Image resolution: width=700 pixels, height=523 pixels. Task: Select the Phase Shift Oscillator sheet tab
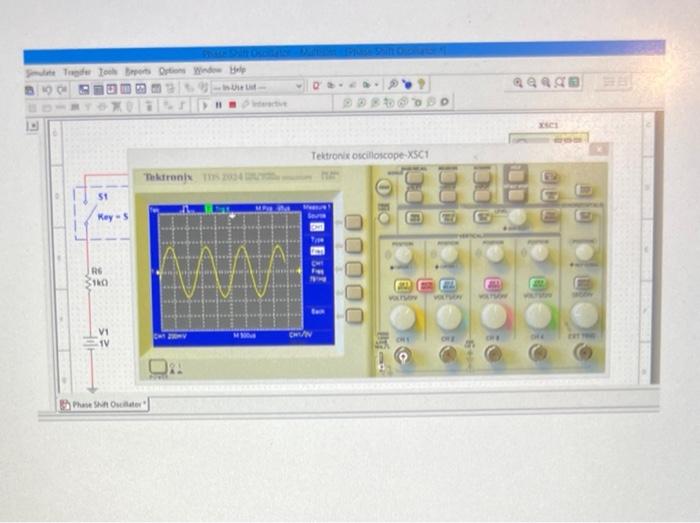[103, 404]
